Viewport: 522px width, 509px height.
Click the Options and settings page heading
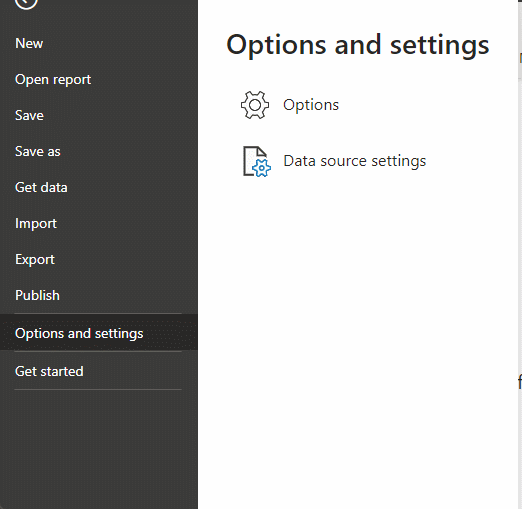(x=358, y=45)
